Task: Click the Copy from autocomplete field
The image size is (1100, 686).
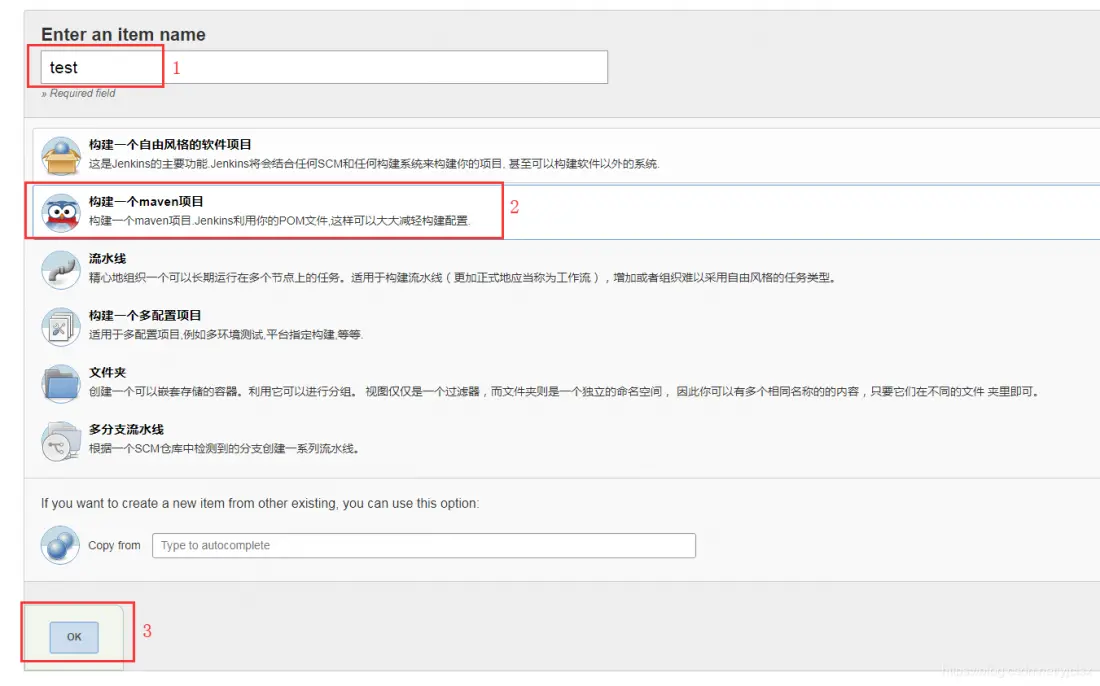Action: point(424,546)
